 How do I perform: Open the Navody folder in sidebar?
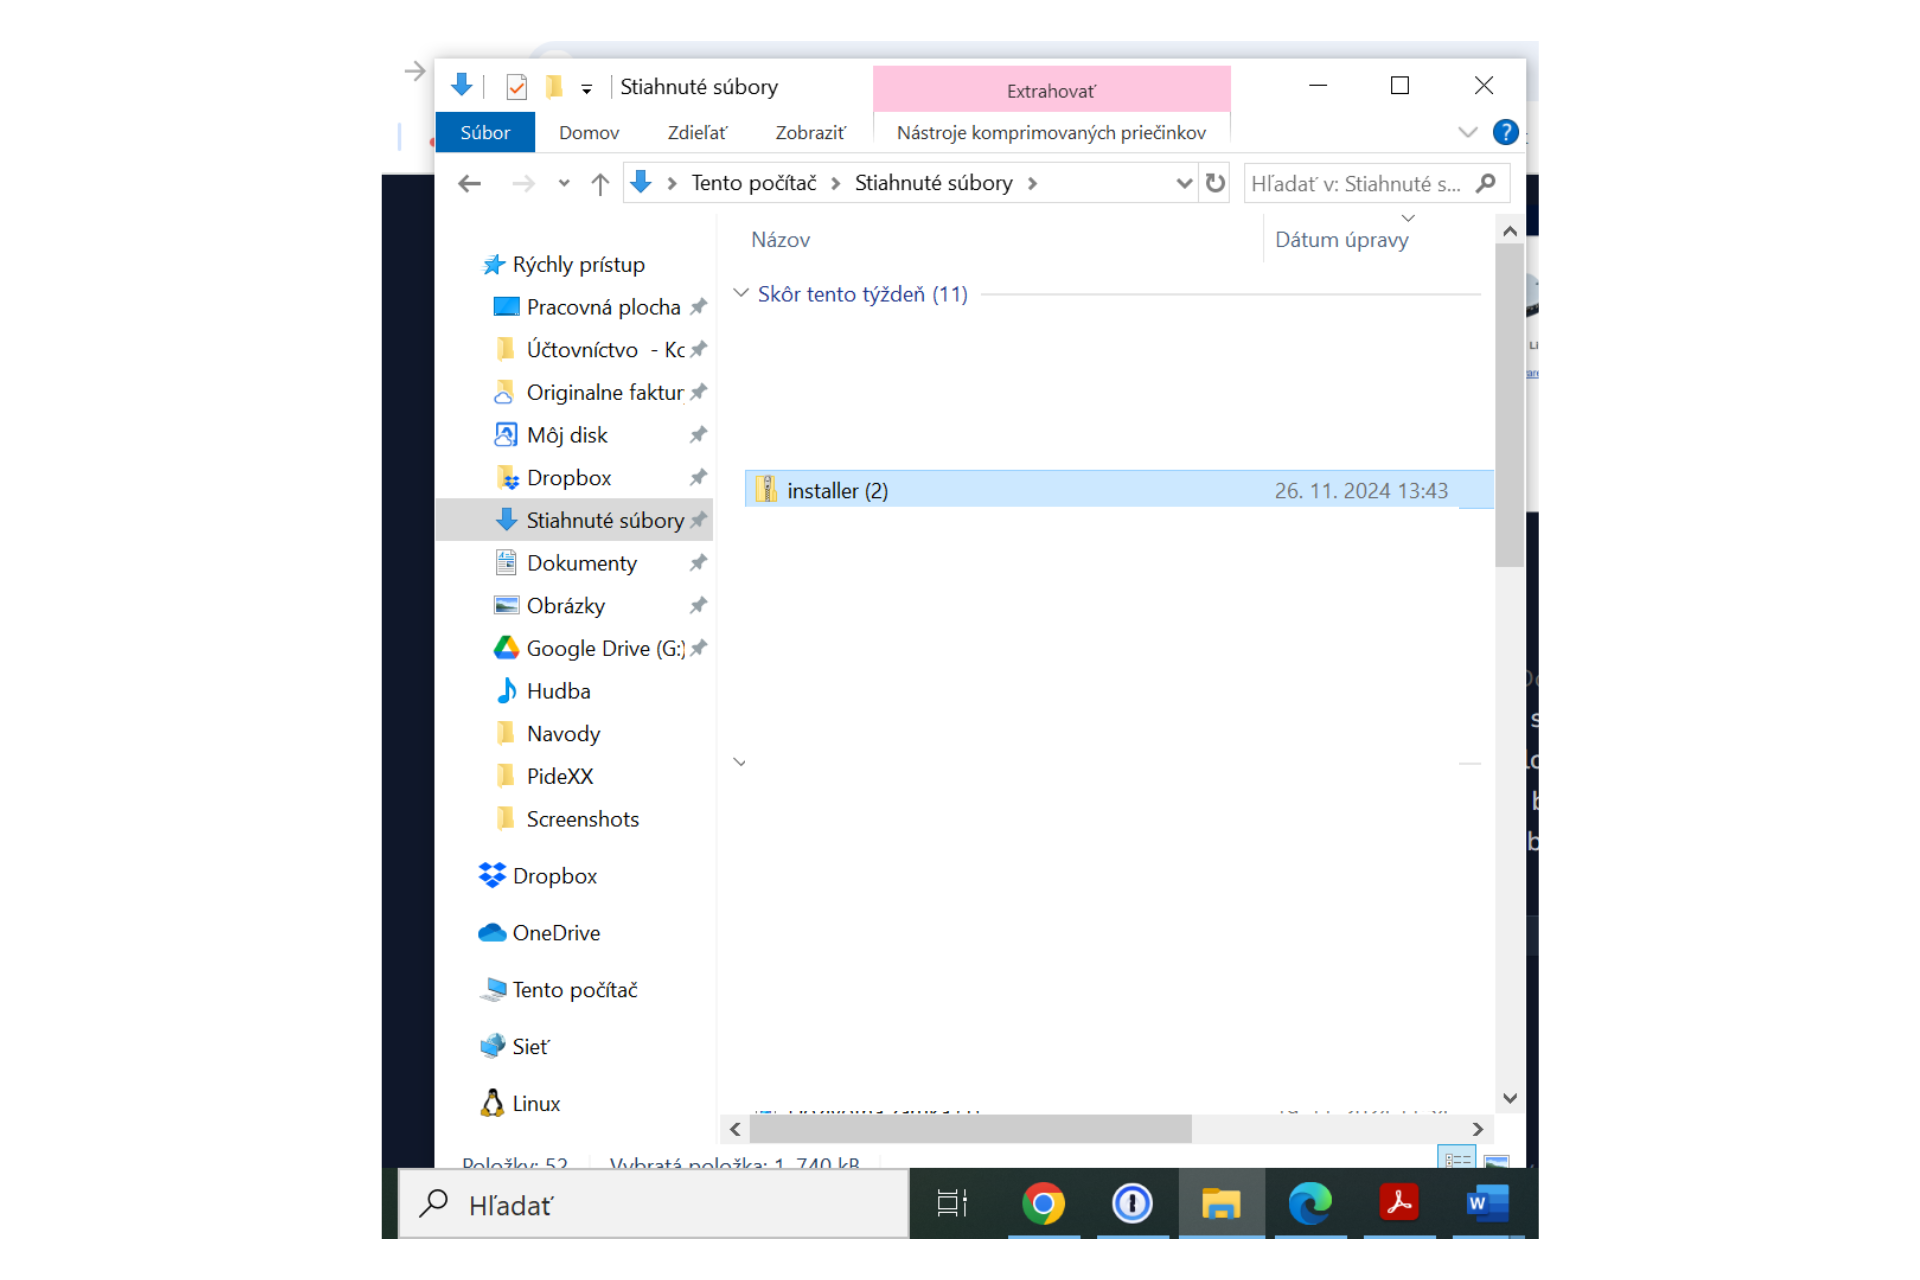click(563, 734)
